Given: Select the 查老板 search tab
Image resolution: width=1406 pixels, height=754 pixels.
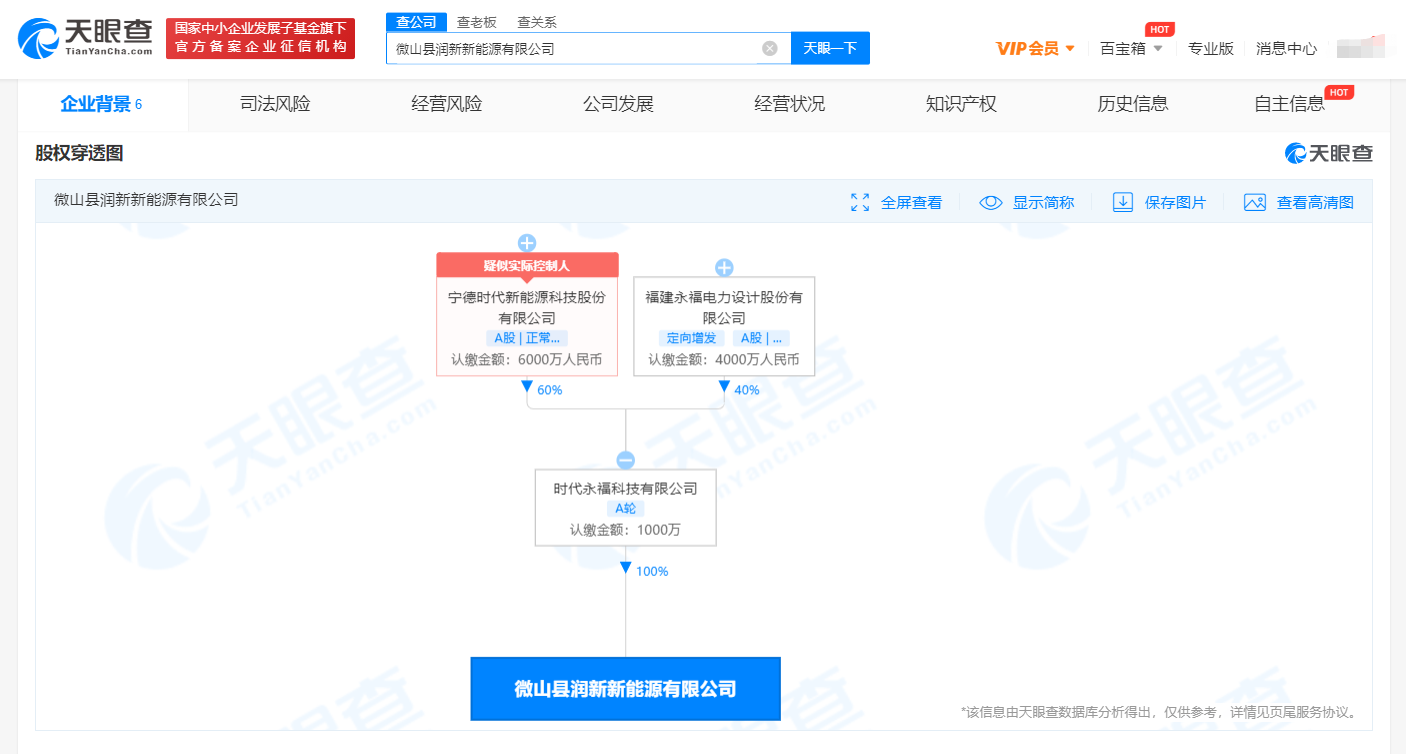Looking at the screenshot, I should pos(476,22).
